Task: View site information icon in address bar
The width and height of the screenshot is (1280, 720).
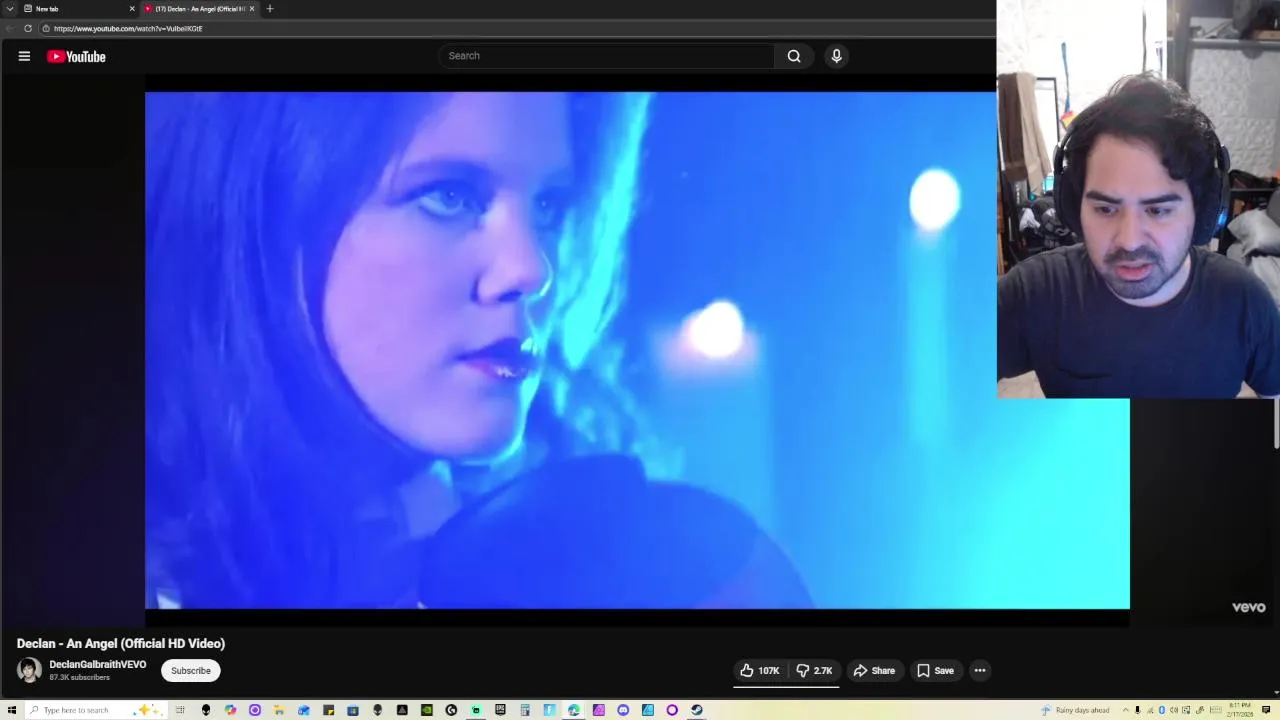Action: point(45,29)
